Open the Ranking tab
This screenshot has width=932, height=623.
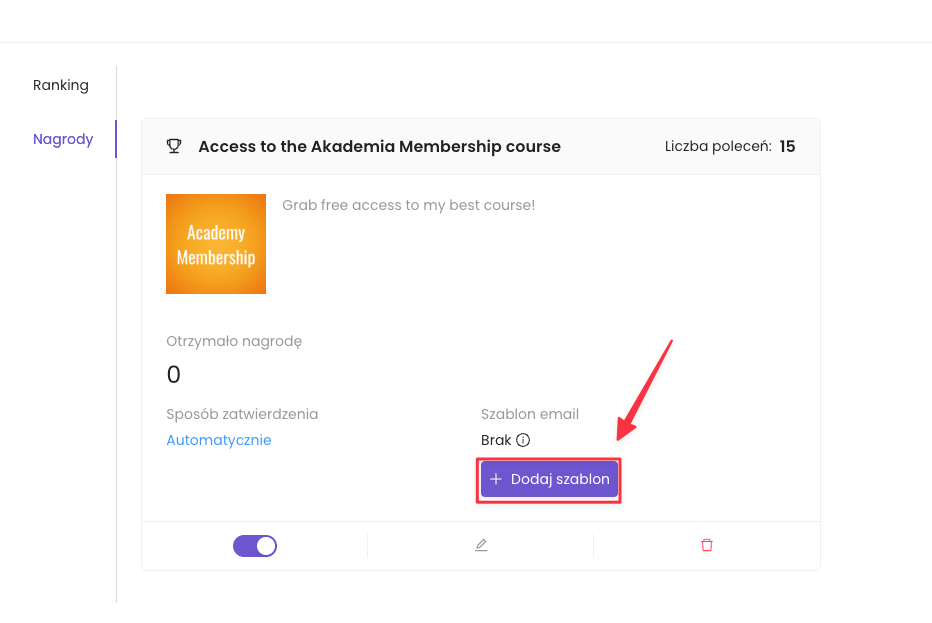(x=61, y=85)
